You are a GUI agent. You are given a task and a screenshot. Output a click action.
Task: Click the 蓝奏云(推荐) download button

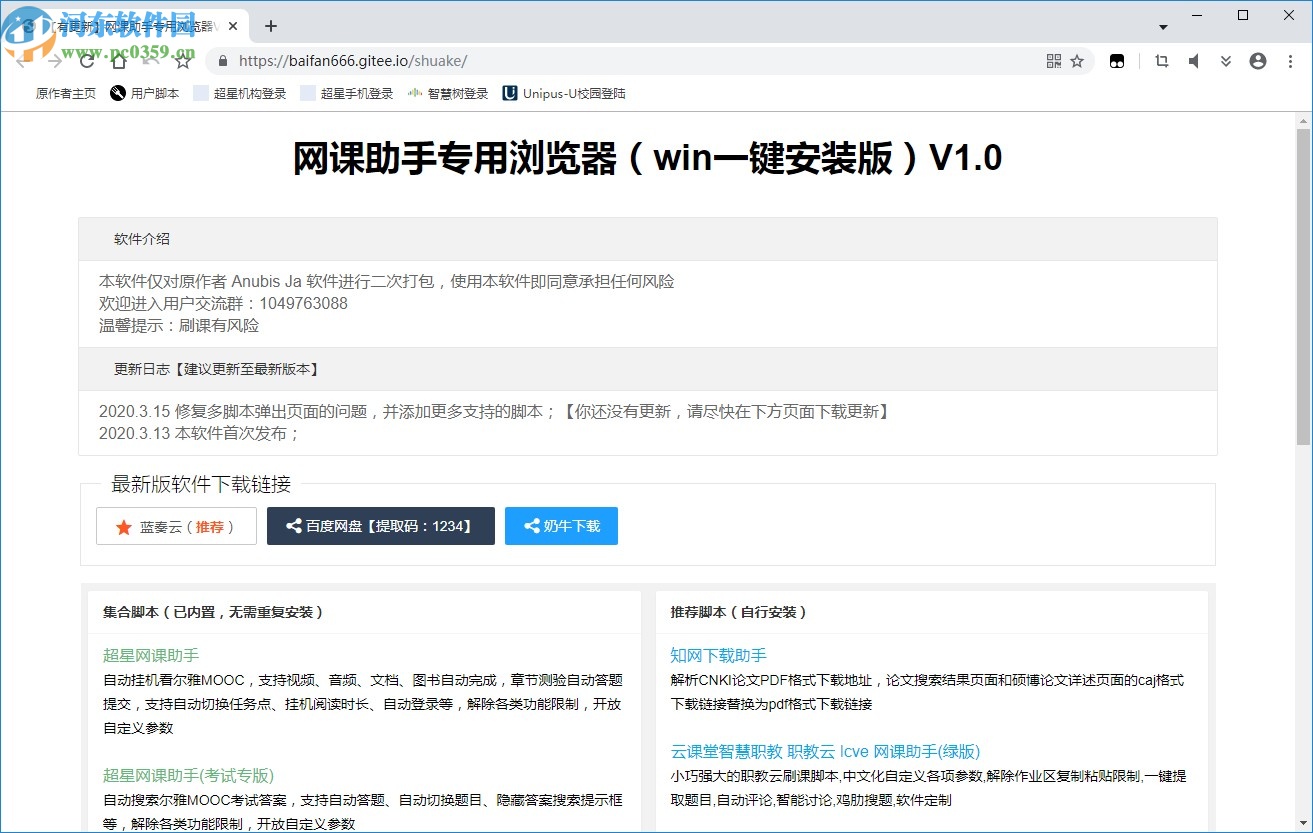(176, 525)
